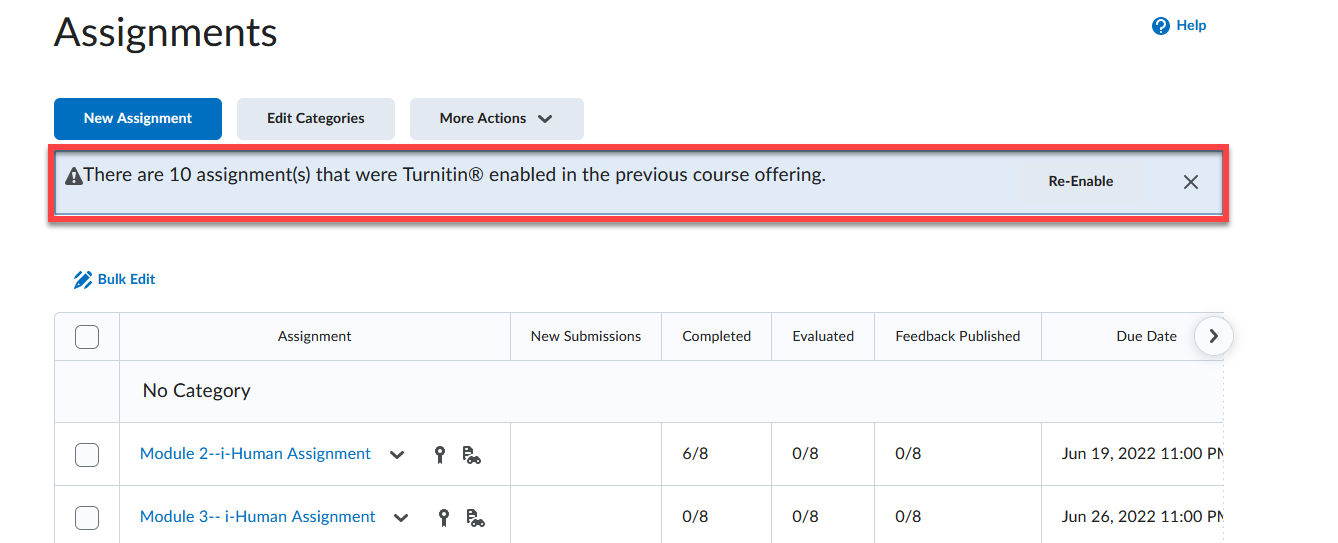1338x543 pixels.
Task: Click the Bulk Edit pencil icon
Action: tap(83, 280)
